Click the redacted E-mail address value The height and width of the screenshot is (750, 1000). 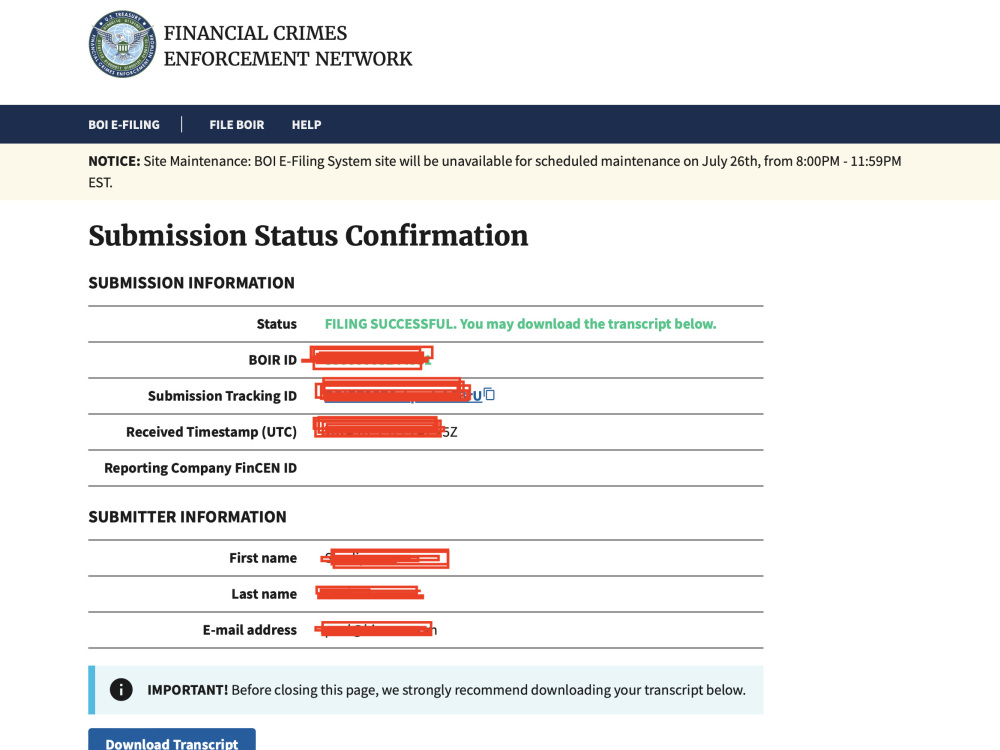click(378, 629)
